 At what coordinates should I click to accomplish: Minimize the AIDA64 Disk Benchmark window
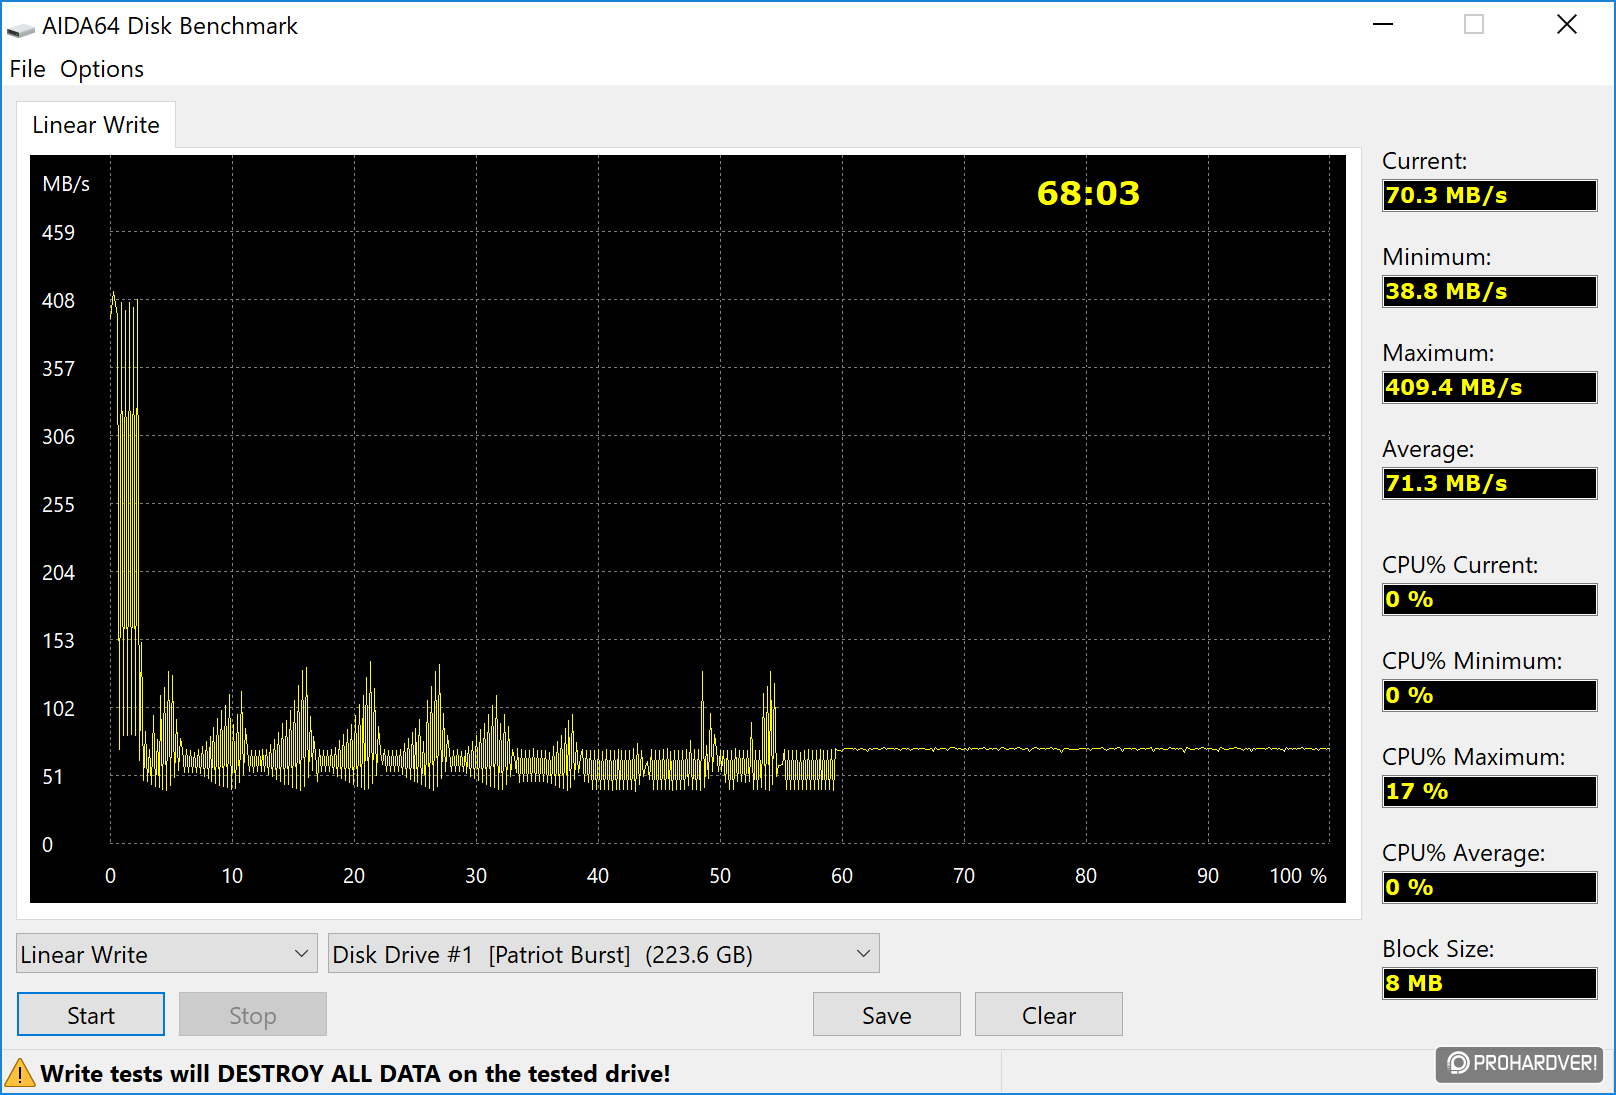pos(1383,25)
